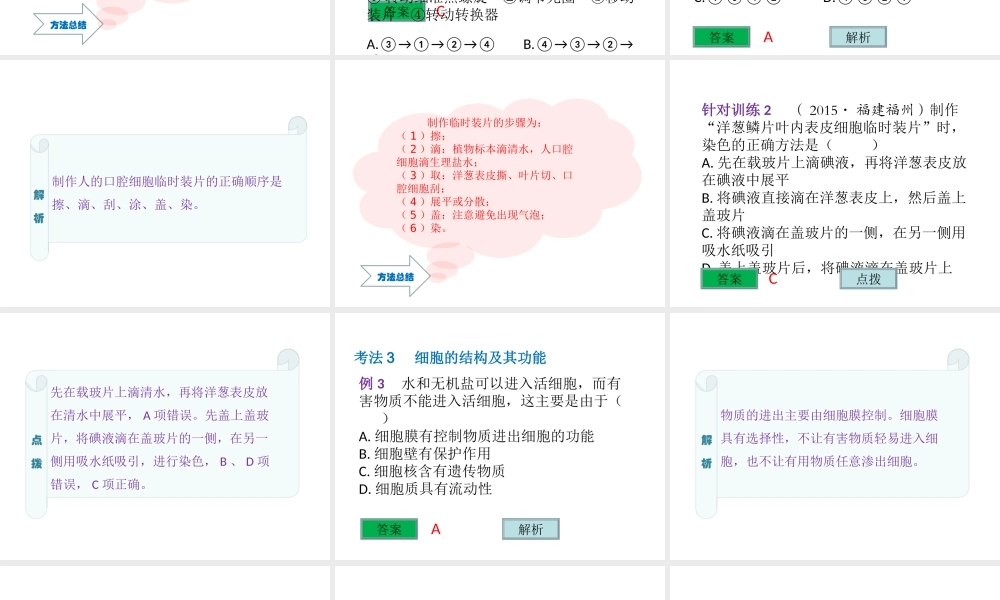
Task: Click the line 胞，也不让有用物质任意渗出细胞。
Action: pyautogui.click(x=821, y=461)
